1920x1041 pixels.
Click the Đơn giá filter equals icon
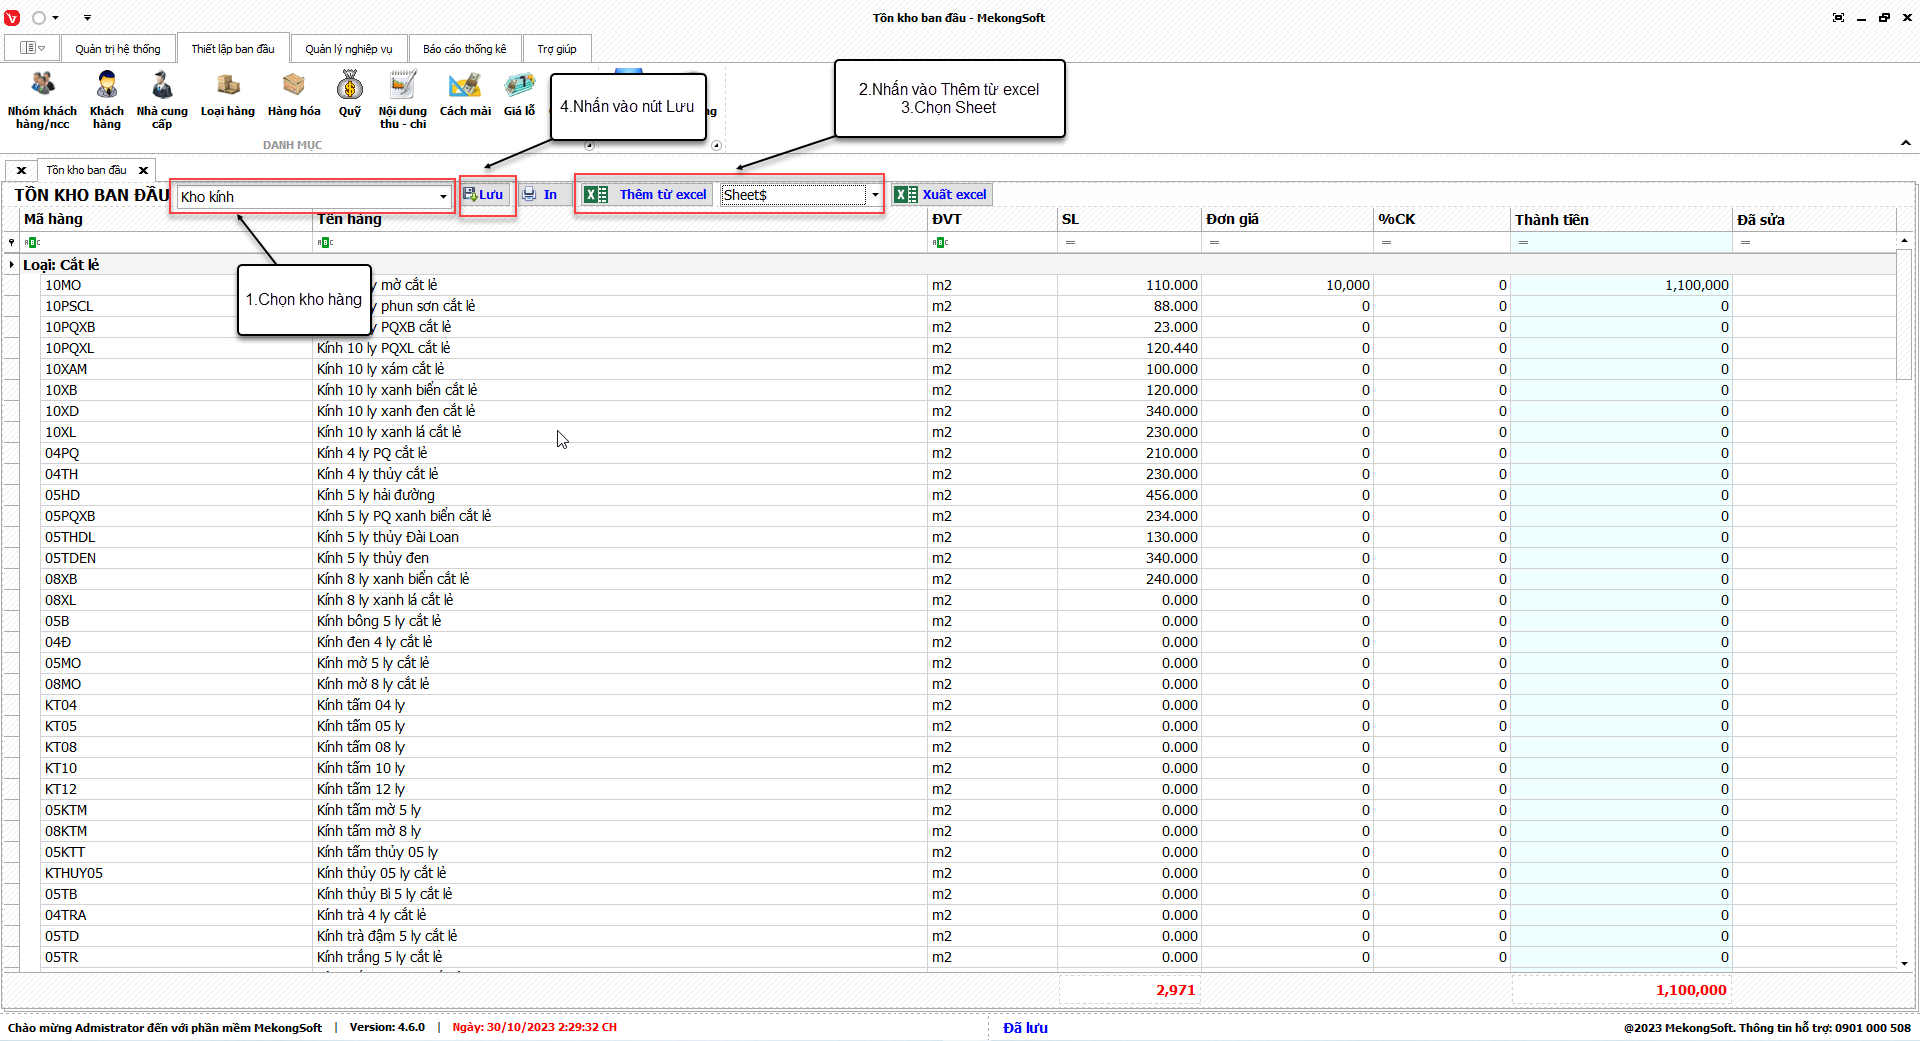1214,242
